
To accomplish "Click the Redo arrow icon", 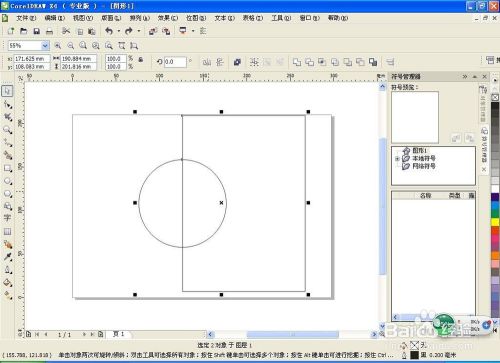I will (x=129, y=31).
